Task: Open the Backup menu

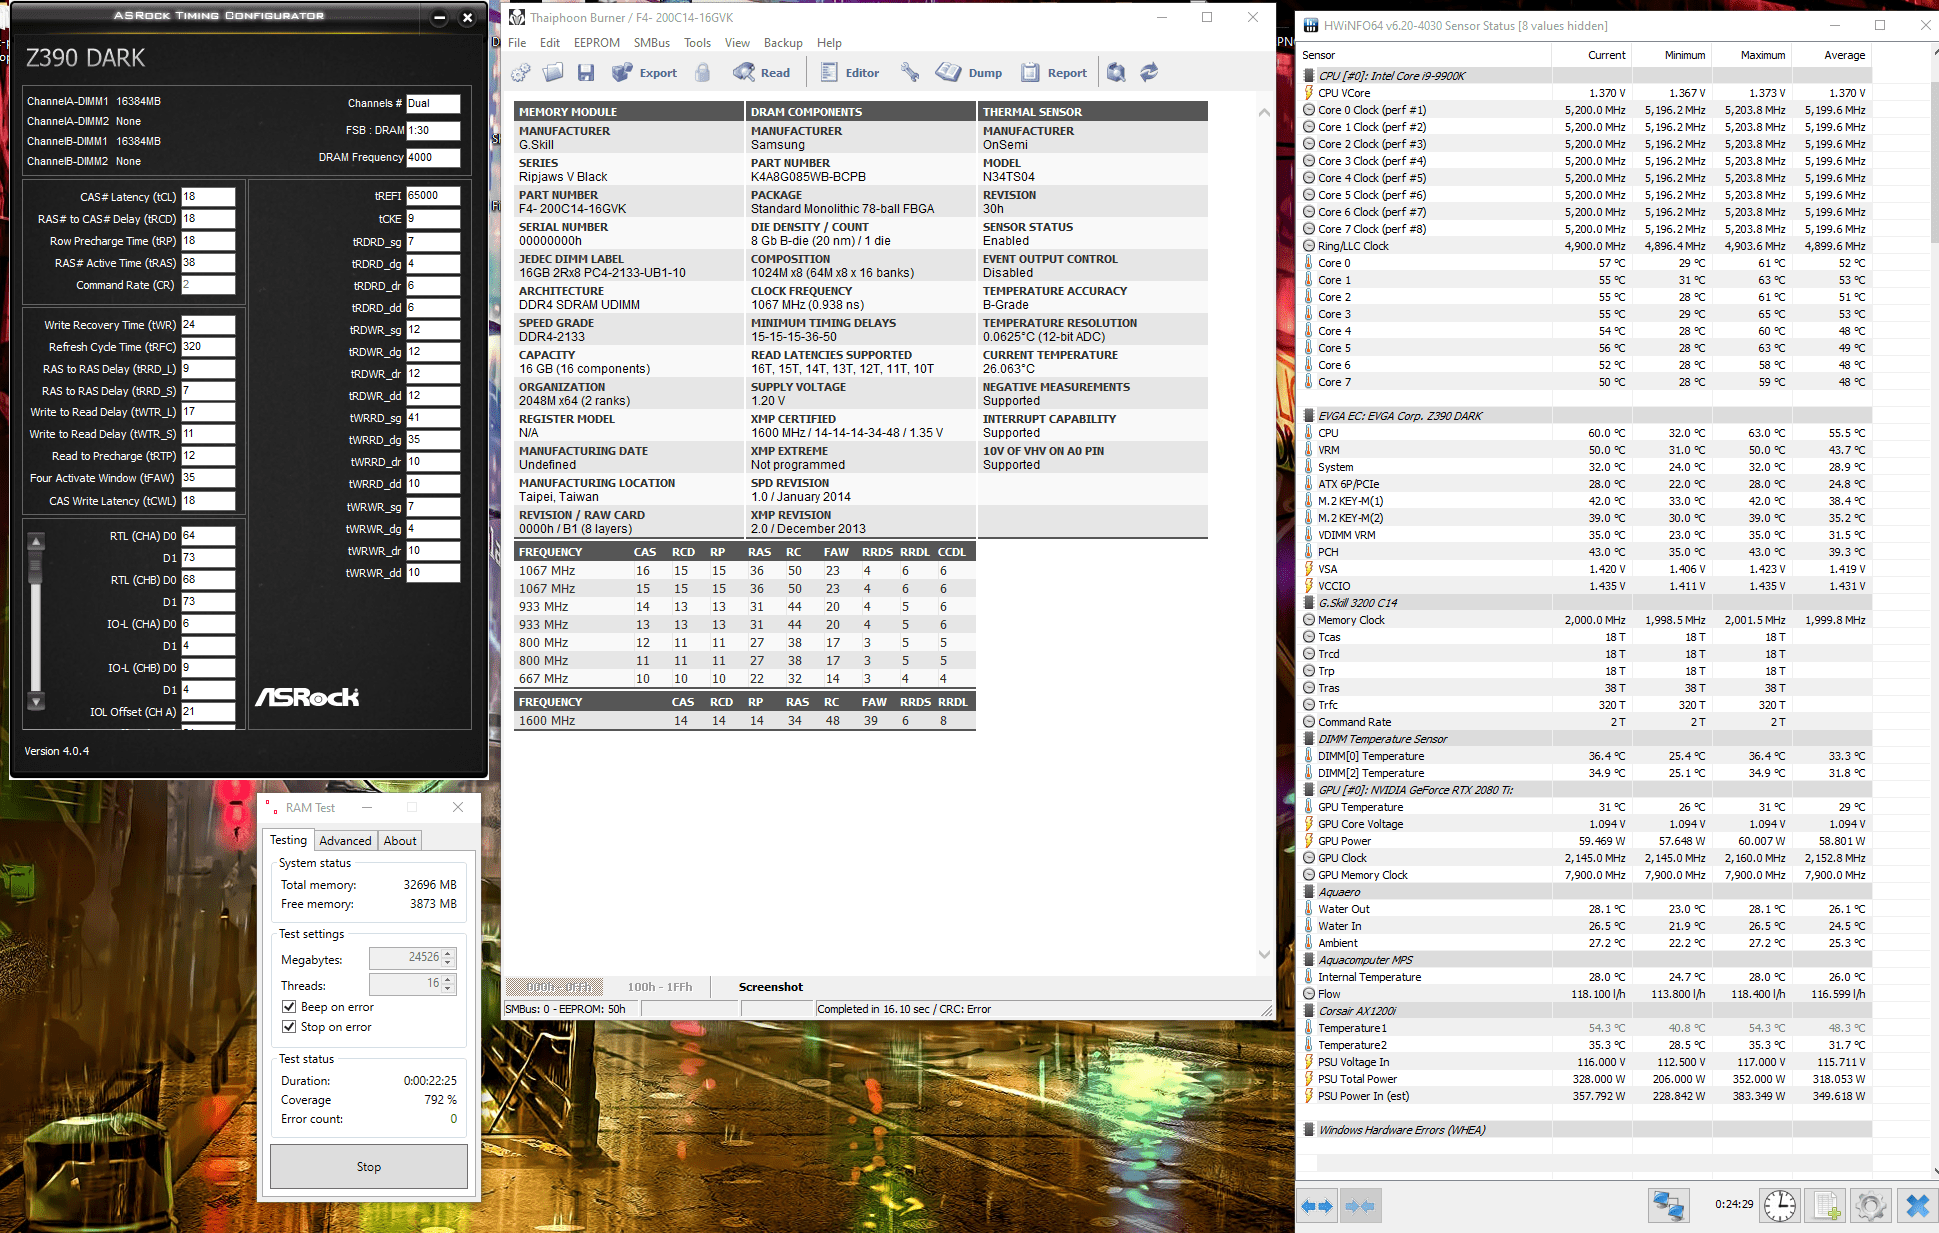Action: (783, 43)
